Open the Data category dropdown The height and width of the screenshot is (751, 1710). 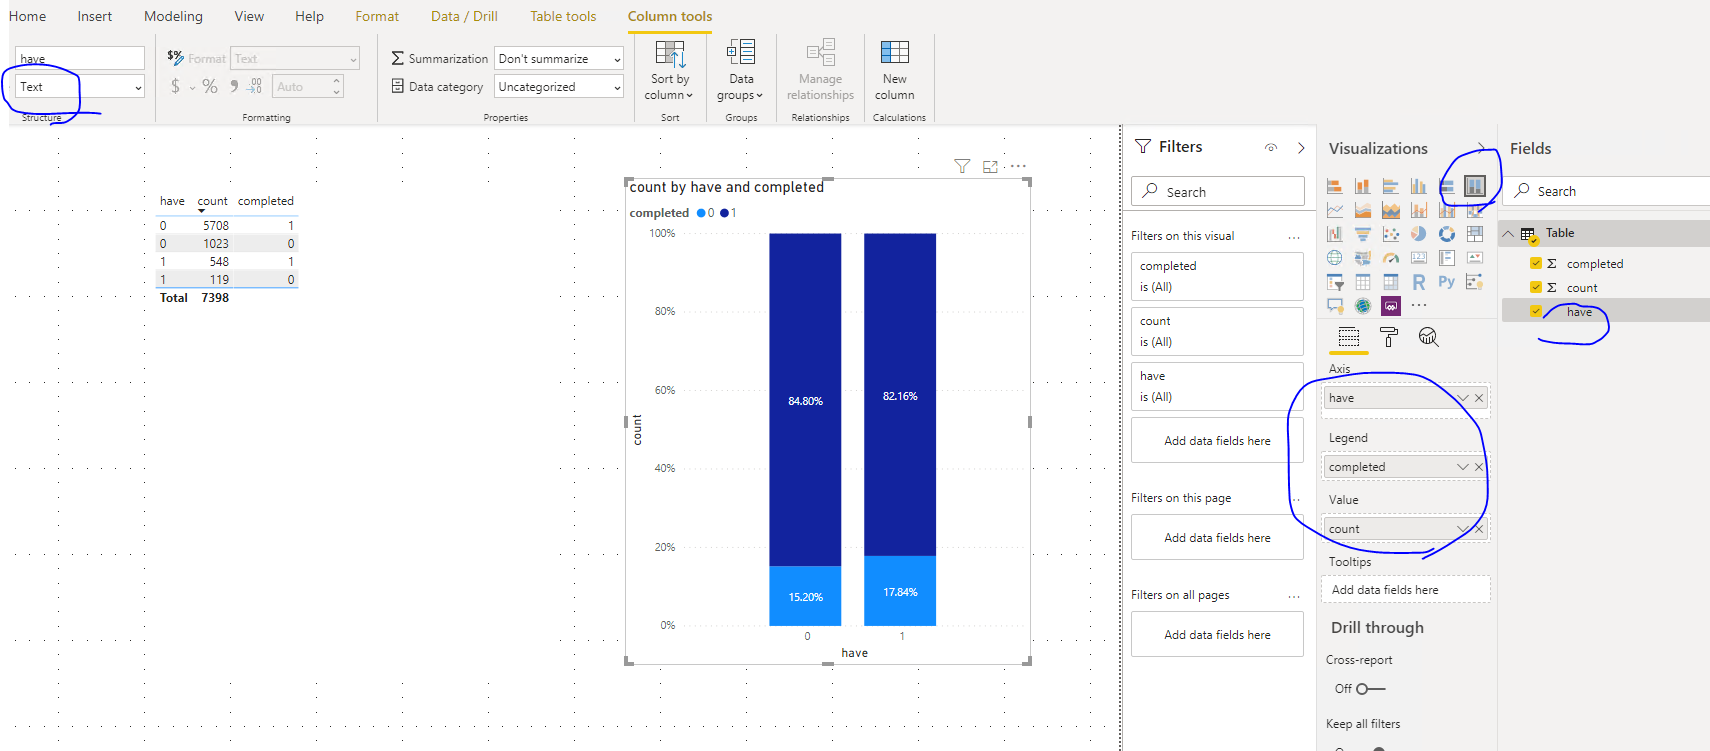point(559,87)
